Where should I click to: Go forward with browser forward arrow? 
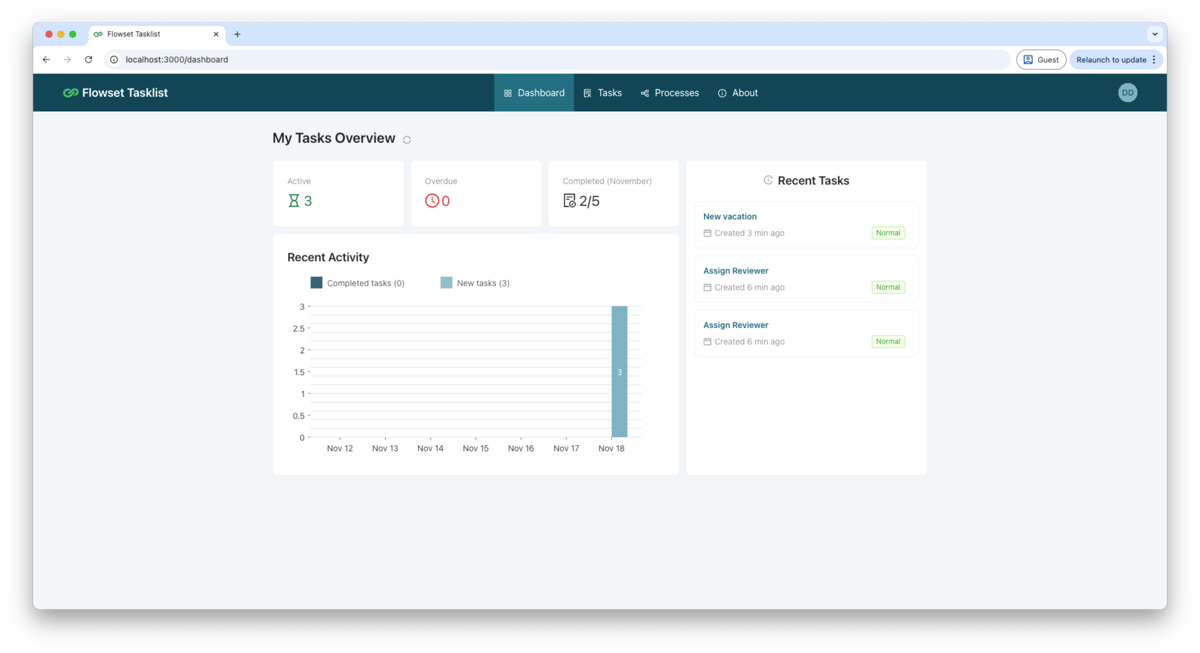point(67,60)
